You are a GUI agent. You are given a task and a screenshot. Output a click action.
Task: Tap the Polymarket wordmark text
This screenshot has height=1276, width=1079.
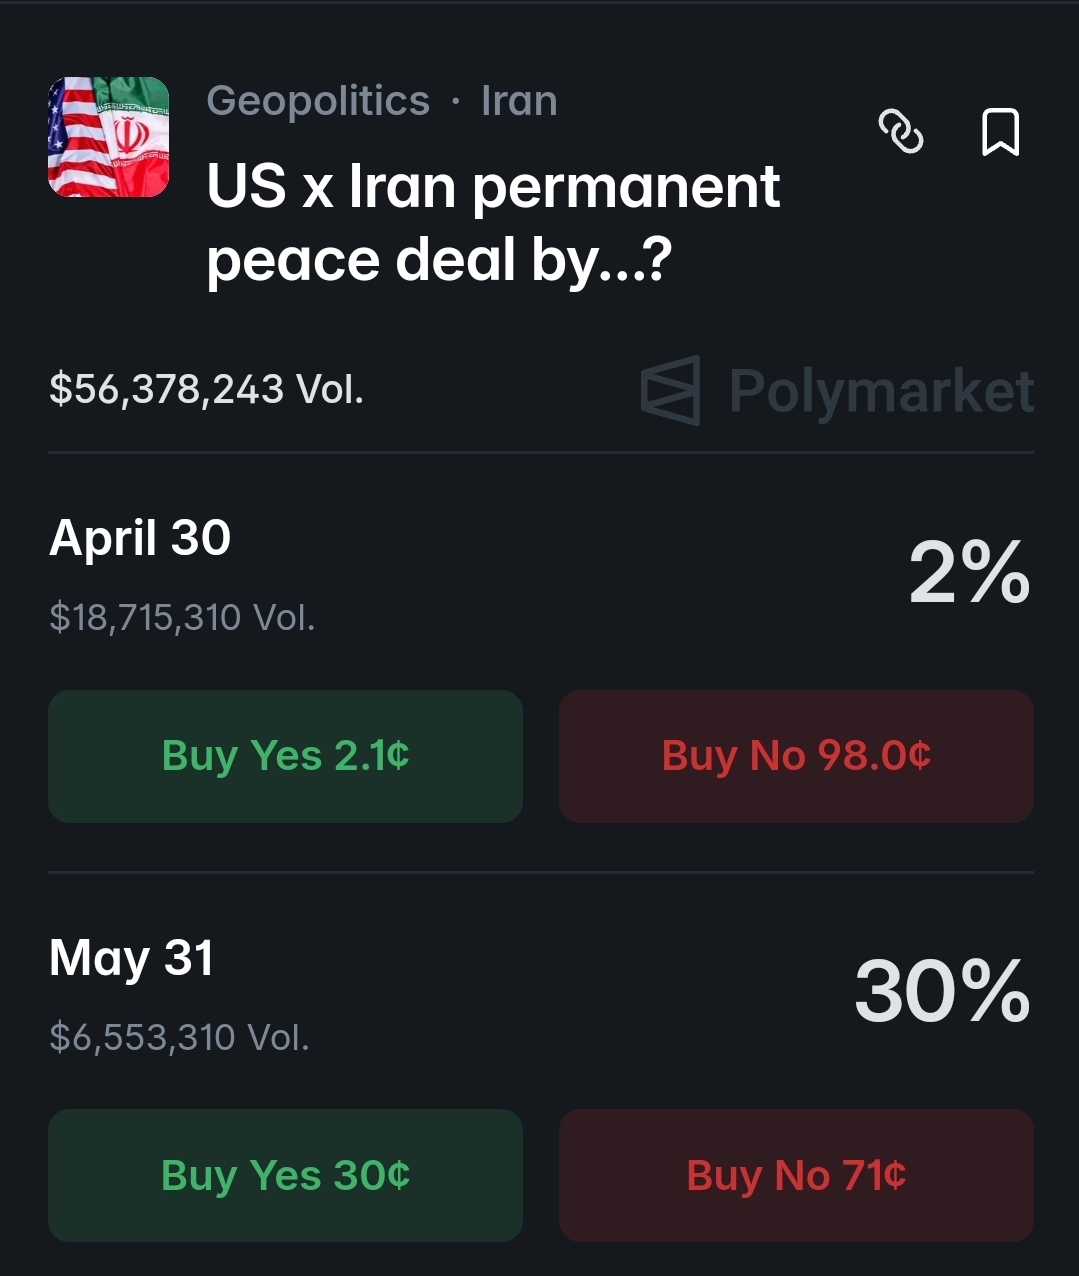coord(881,390)
